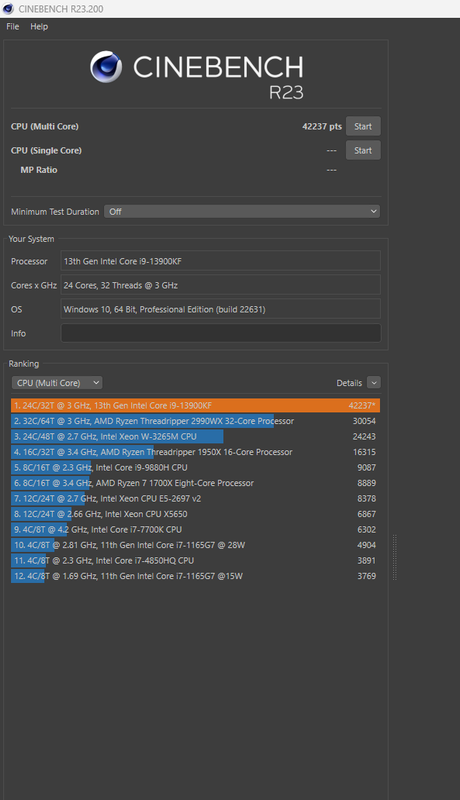Click the 42237 pts multi core score

click(322, 127)
